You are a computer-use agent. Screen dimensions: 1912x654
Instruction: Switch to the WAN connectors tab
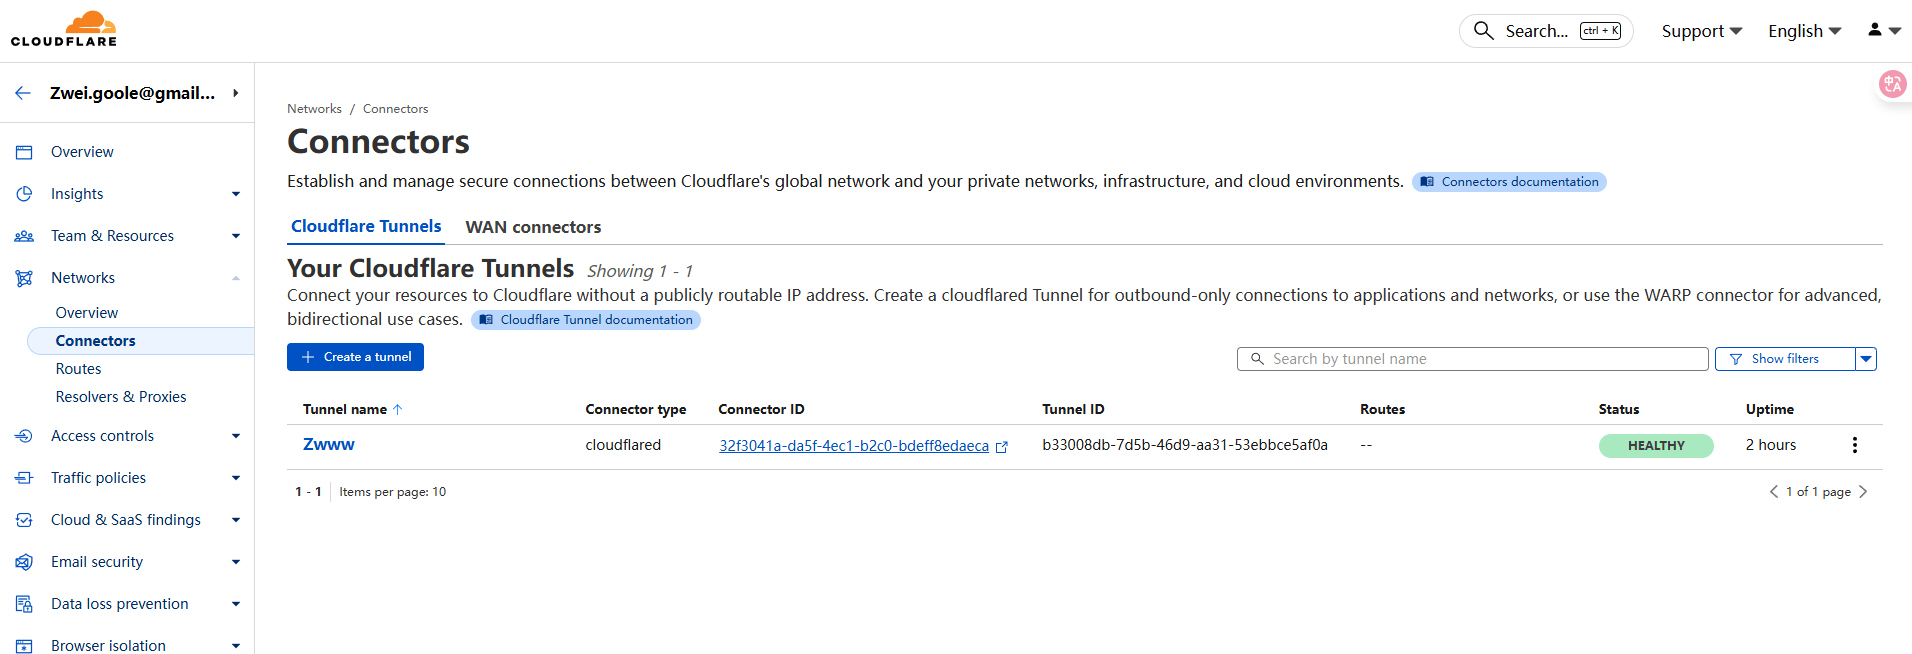(x=533, y=227)
